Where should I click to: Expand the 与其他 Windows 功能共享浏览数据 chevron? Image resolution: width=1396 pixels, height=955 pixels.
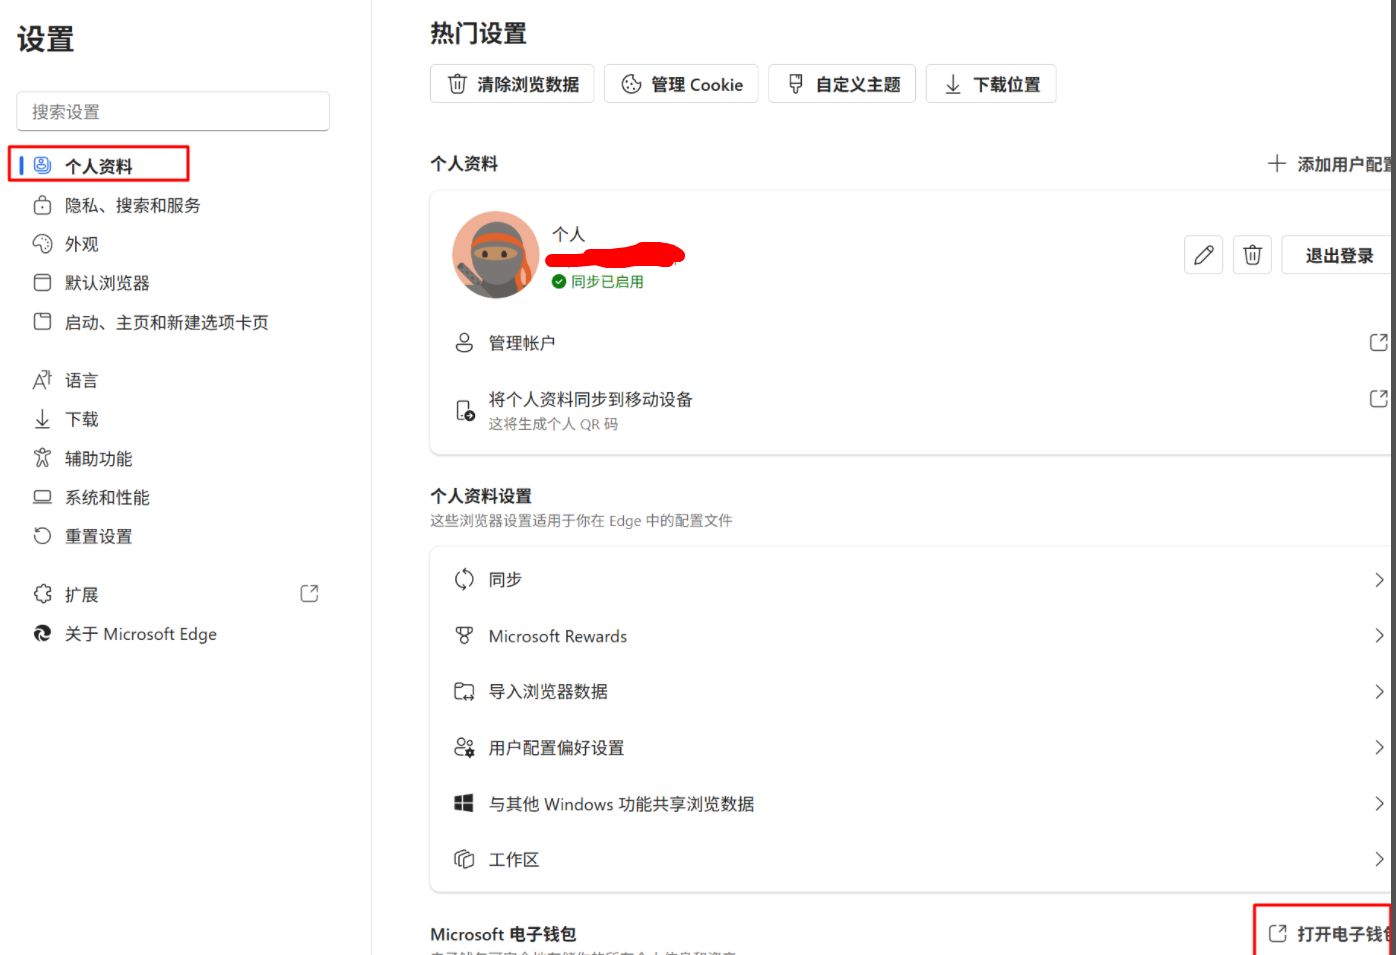click(x=1379, y=804)
